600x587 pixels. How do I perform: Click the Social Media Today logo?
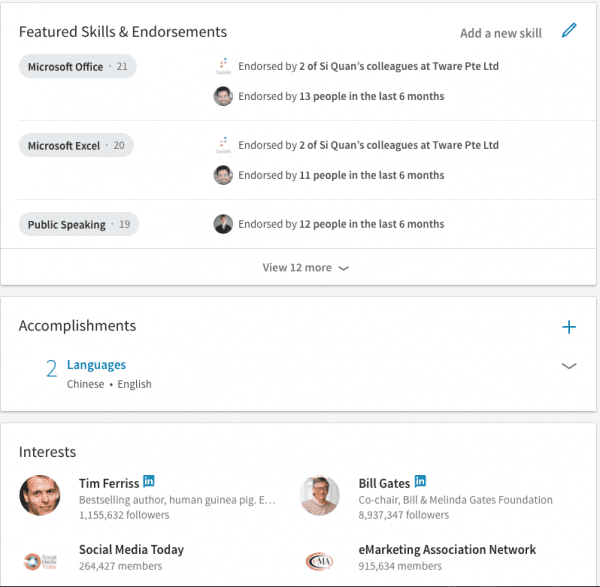click(x=40, y=561)
